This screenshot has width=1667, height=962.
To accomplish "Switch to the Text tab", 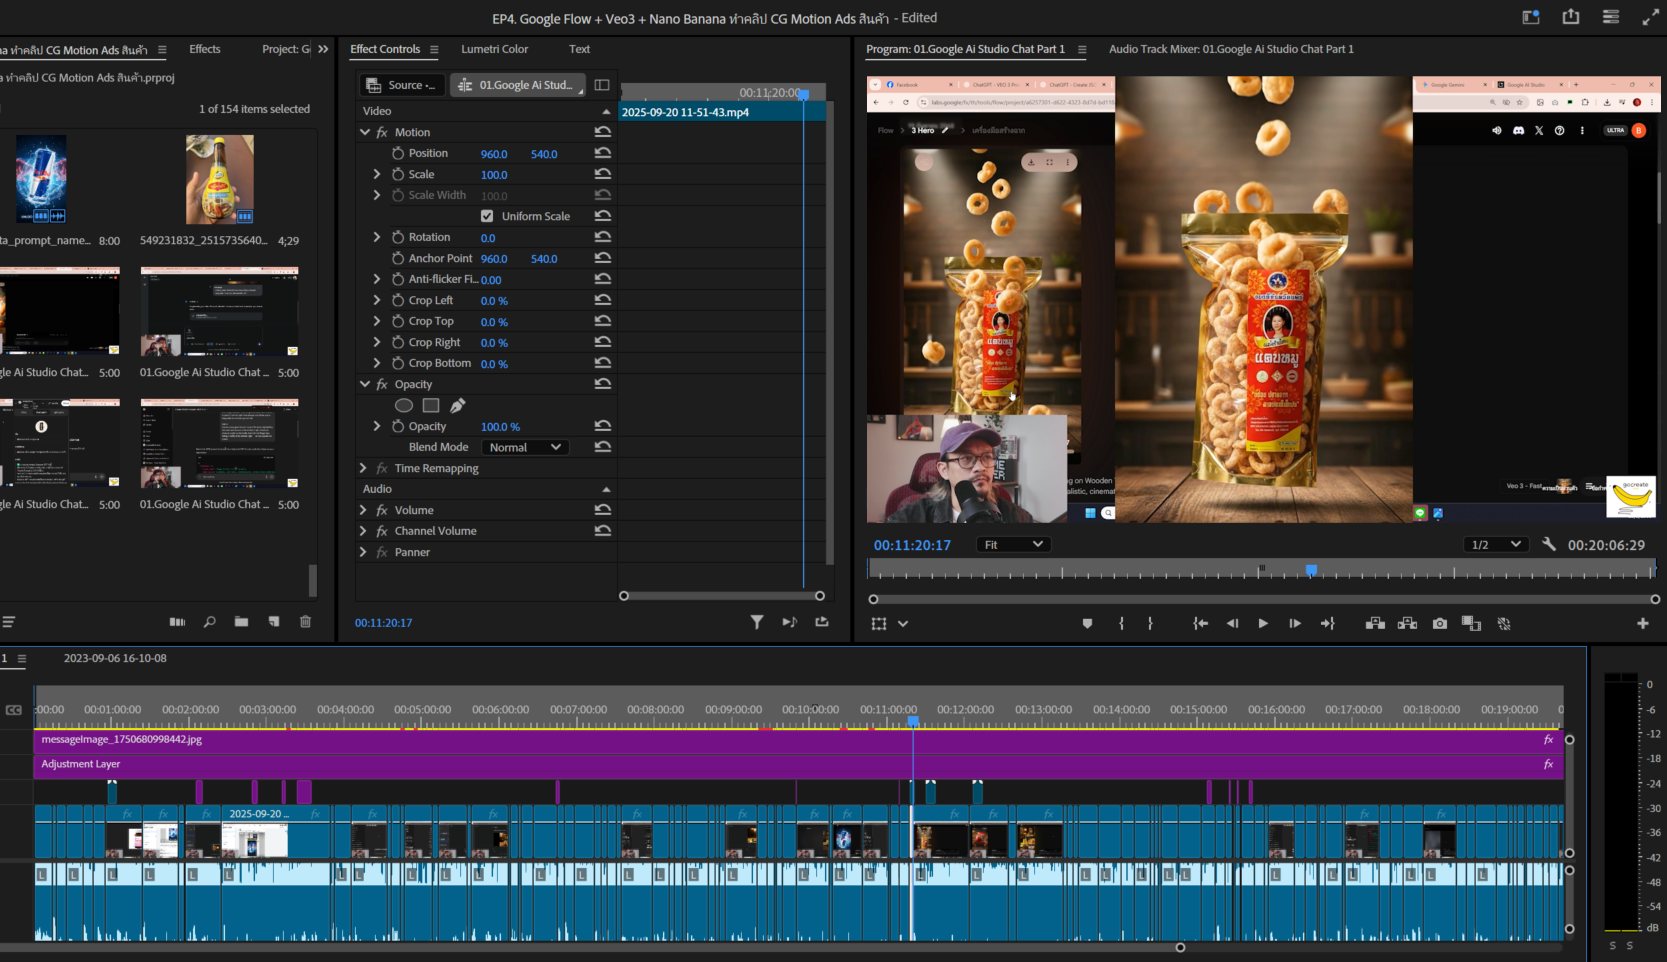I will (x=579, y=49).
